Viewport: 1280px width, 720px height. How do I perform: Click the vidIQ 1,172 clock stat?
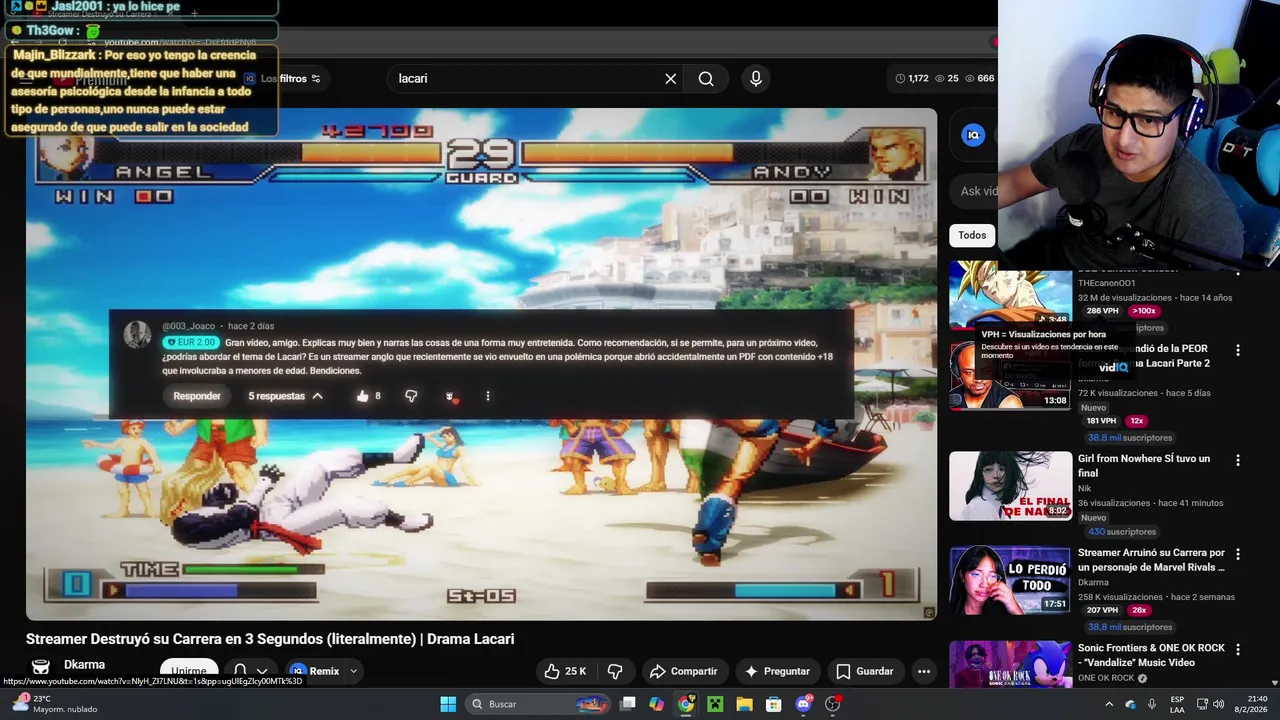click(x=912, y=79)
